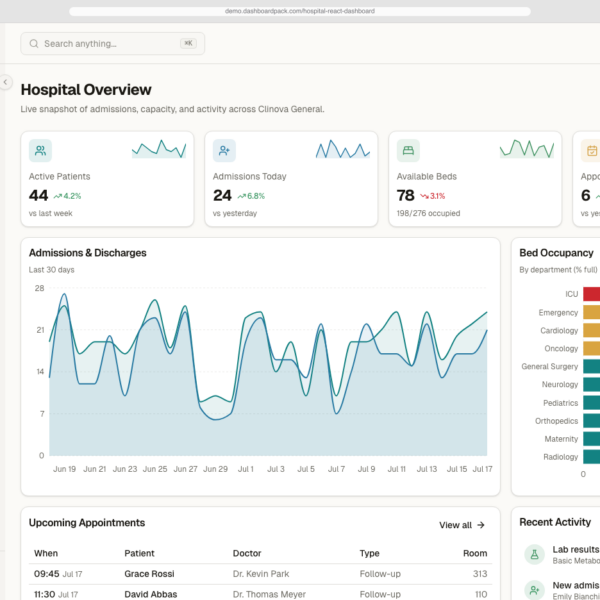The width and height of the screenshot is (600, 600).
Task: Click the 6.8% upward trend indicator
Action: pyautogui.click(x=251, y=196)
